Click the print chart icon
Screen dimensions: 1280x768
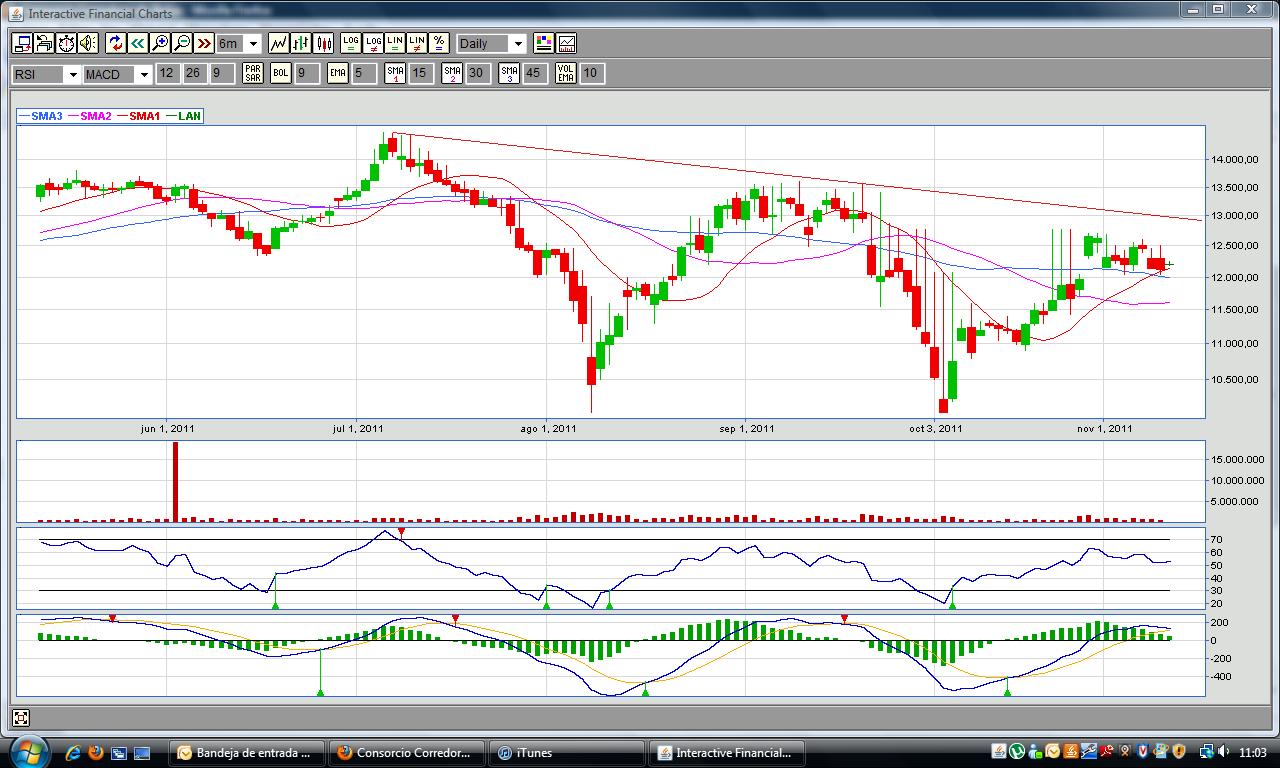pyautogui.click(x=43, y=43)
